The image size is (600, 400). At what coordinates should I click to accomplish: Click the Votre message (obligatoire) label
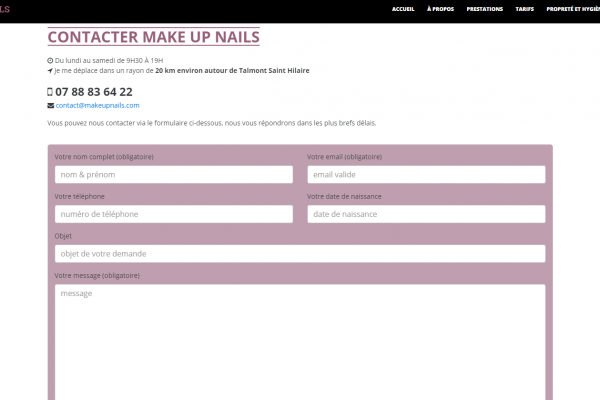click(x=97, y=275)
